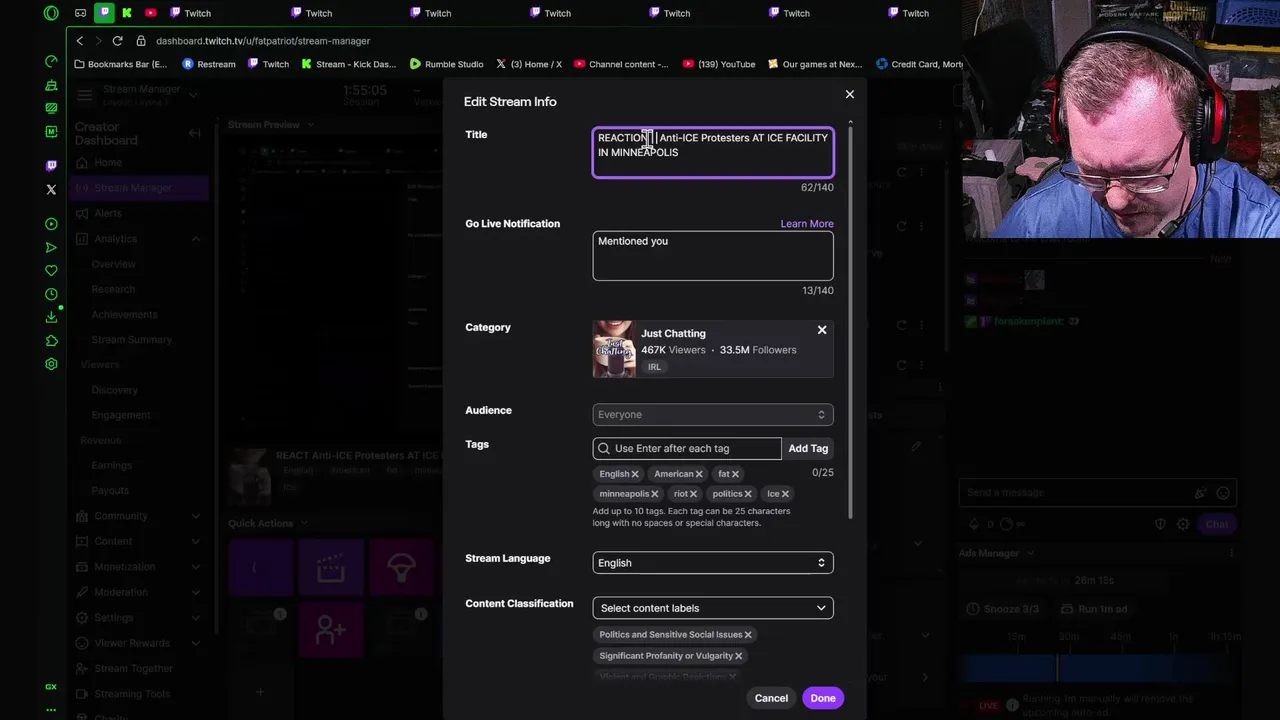Viewport: 1280px width, 720px height.
Task: Click the tag search input field
Action: pos(687,449)
